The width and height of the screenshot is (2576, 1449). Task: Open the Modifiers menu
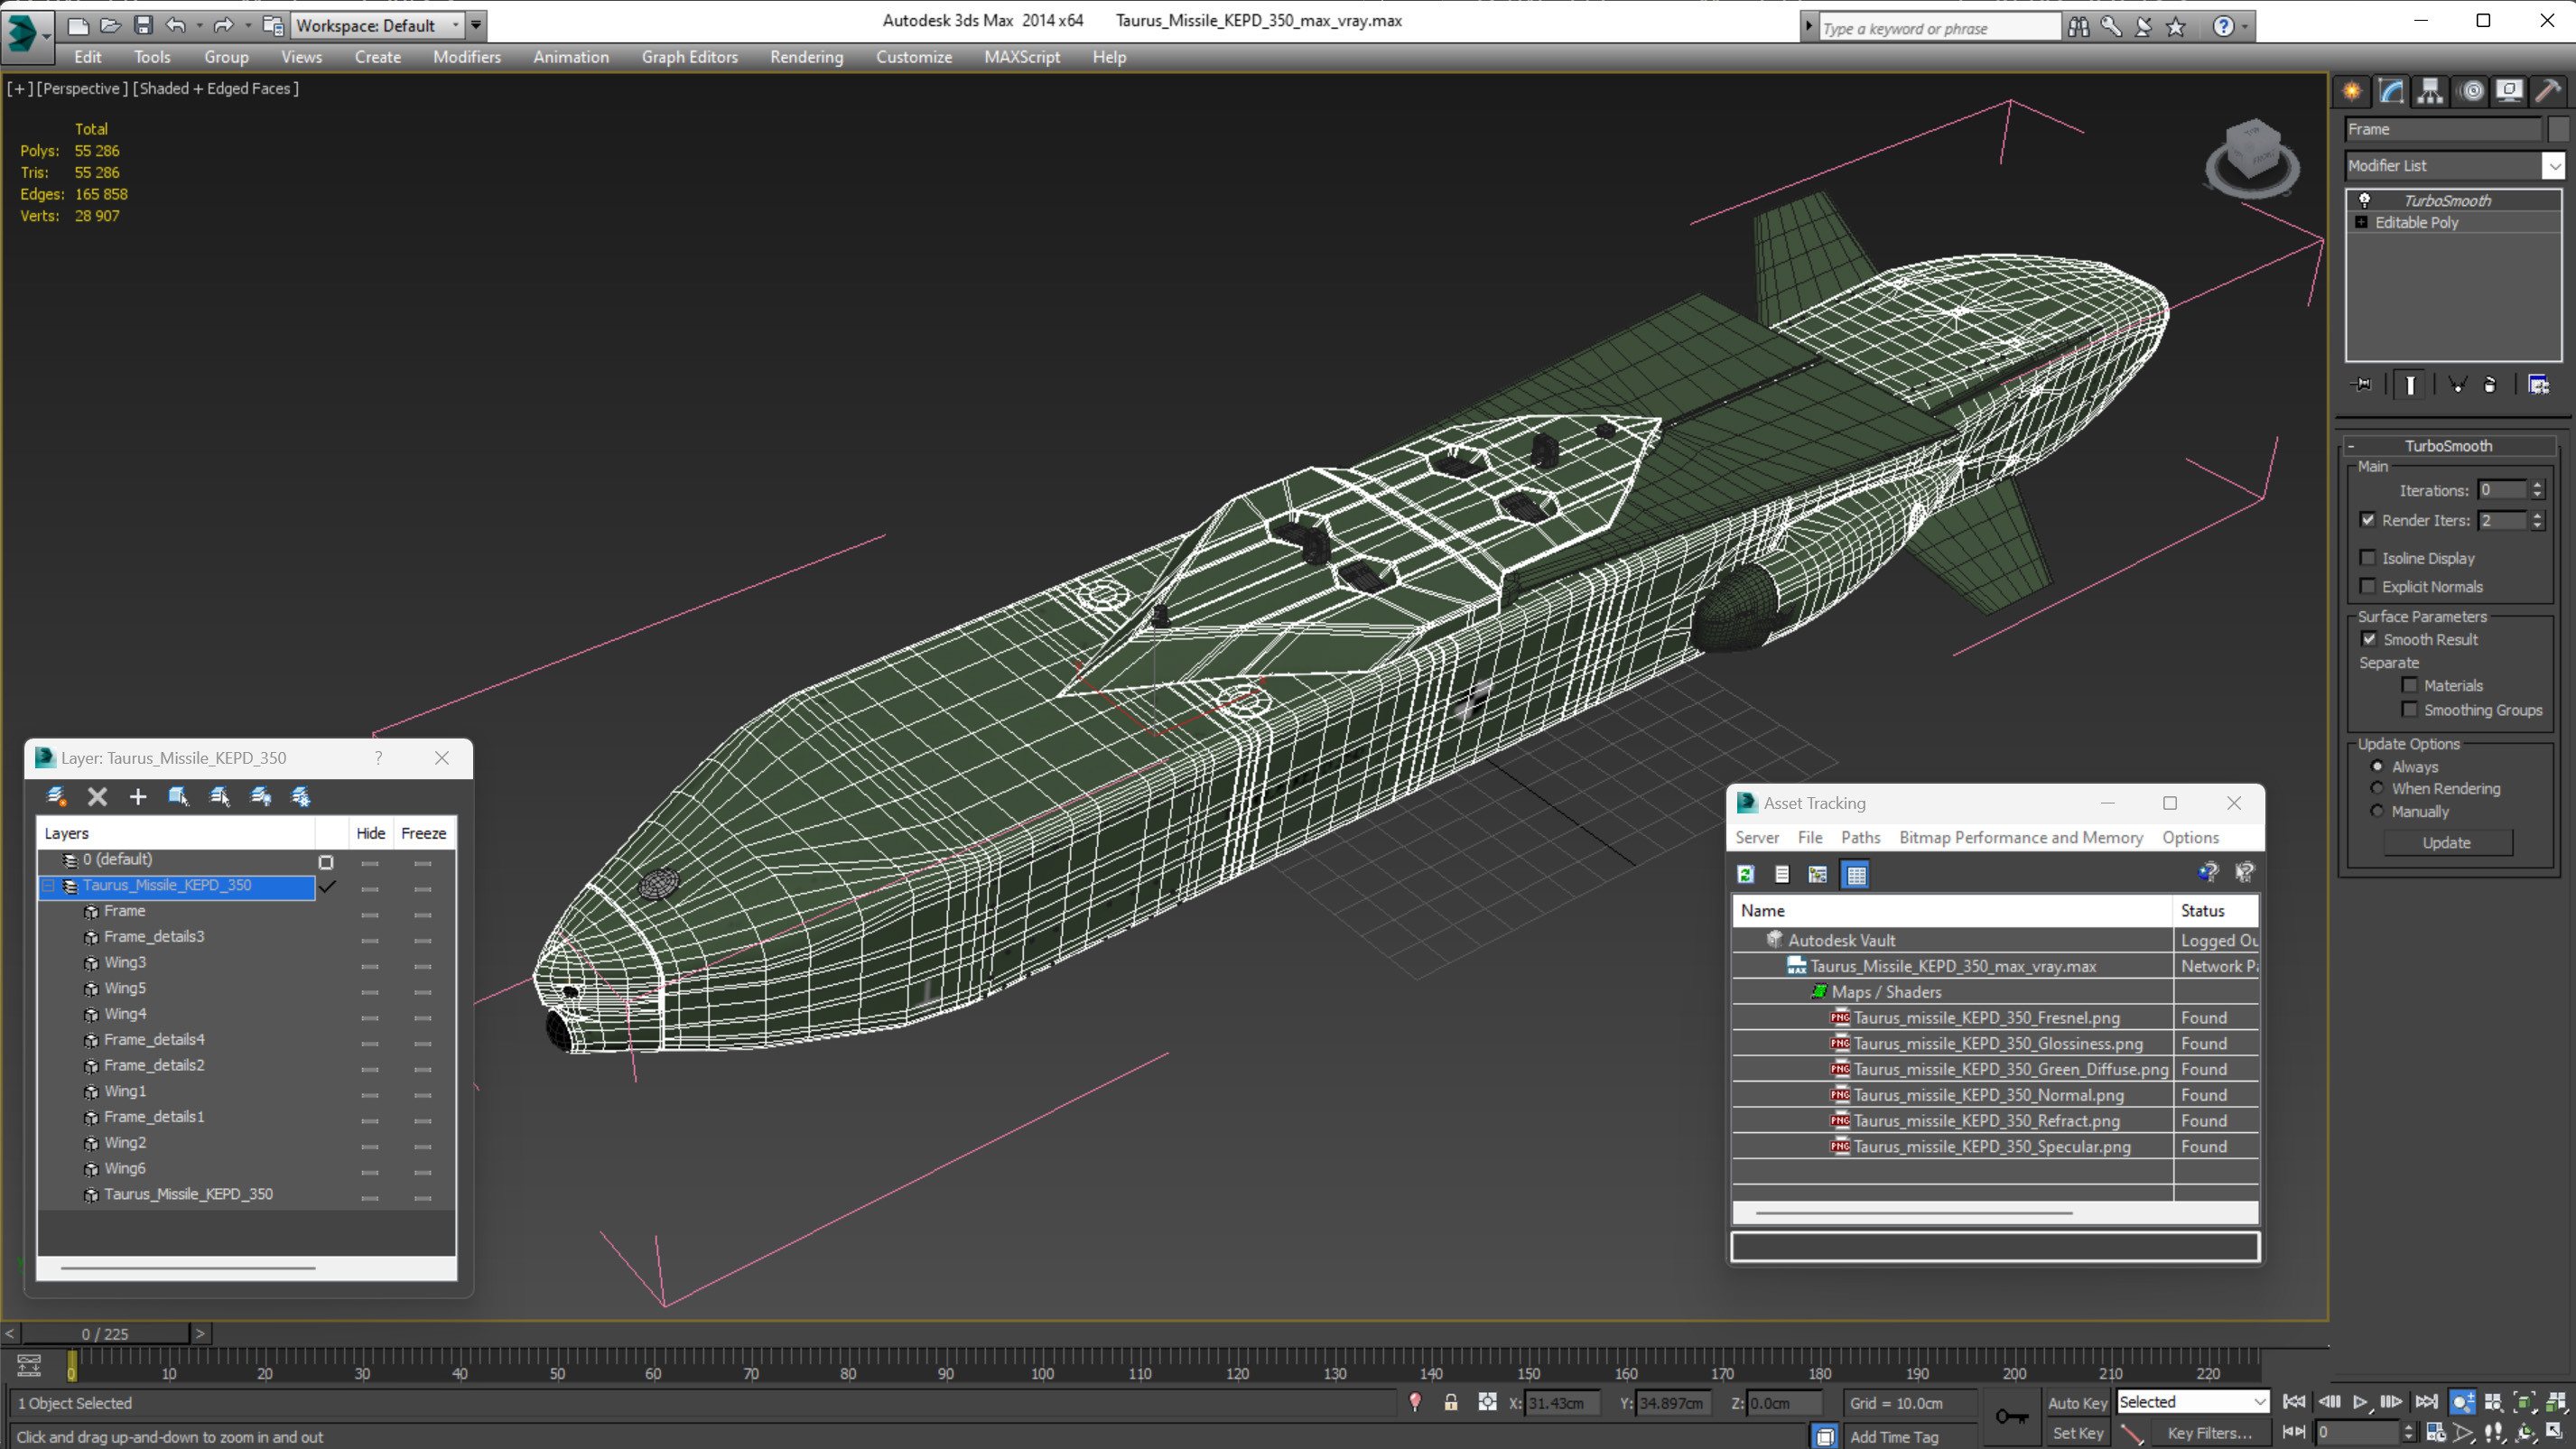click(466, 57)
